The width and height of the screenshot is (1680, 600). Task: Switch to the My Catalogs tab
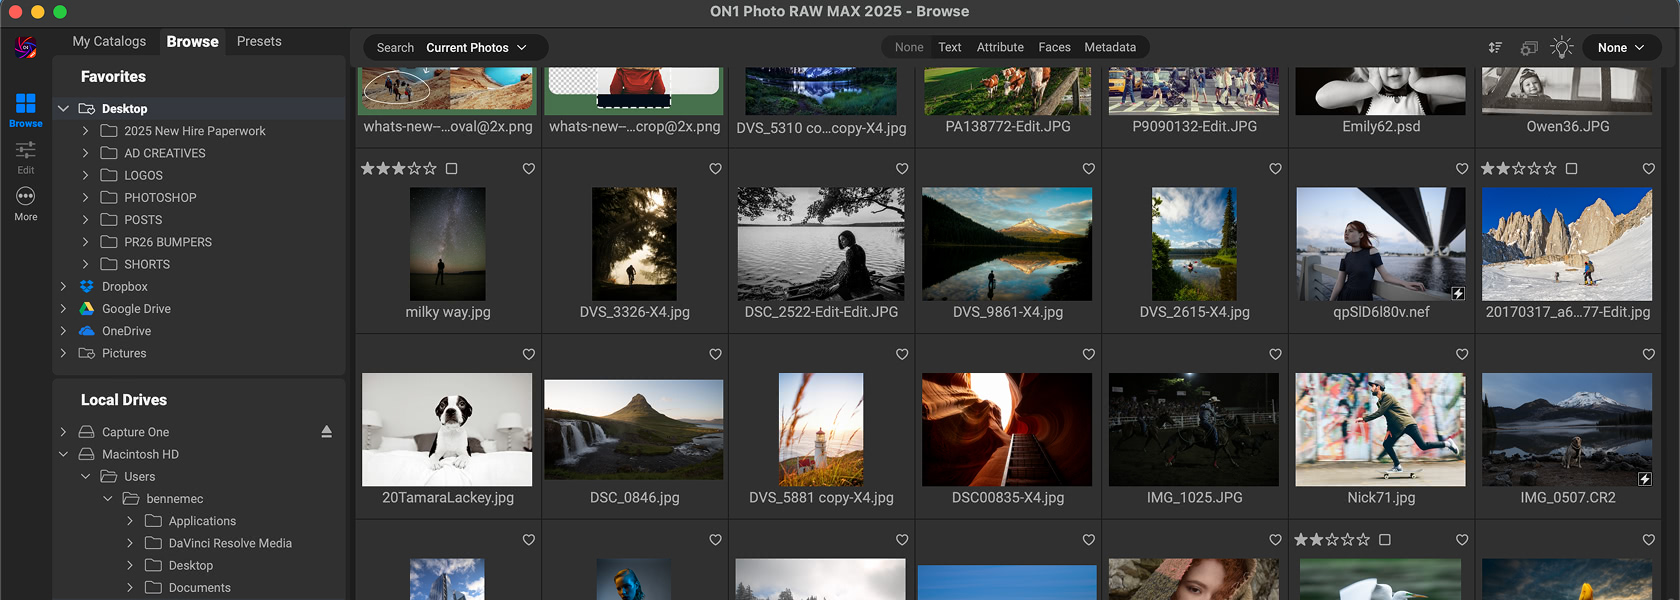click(x=109, y=41)
